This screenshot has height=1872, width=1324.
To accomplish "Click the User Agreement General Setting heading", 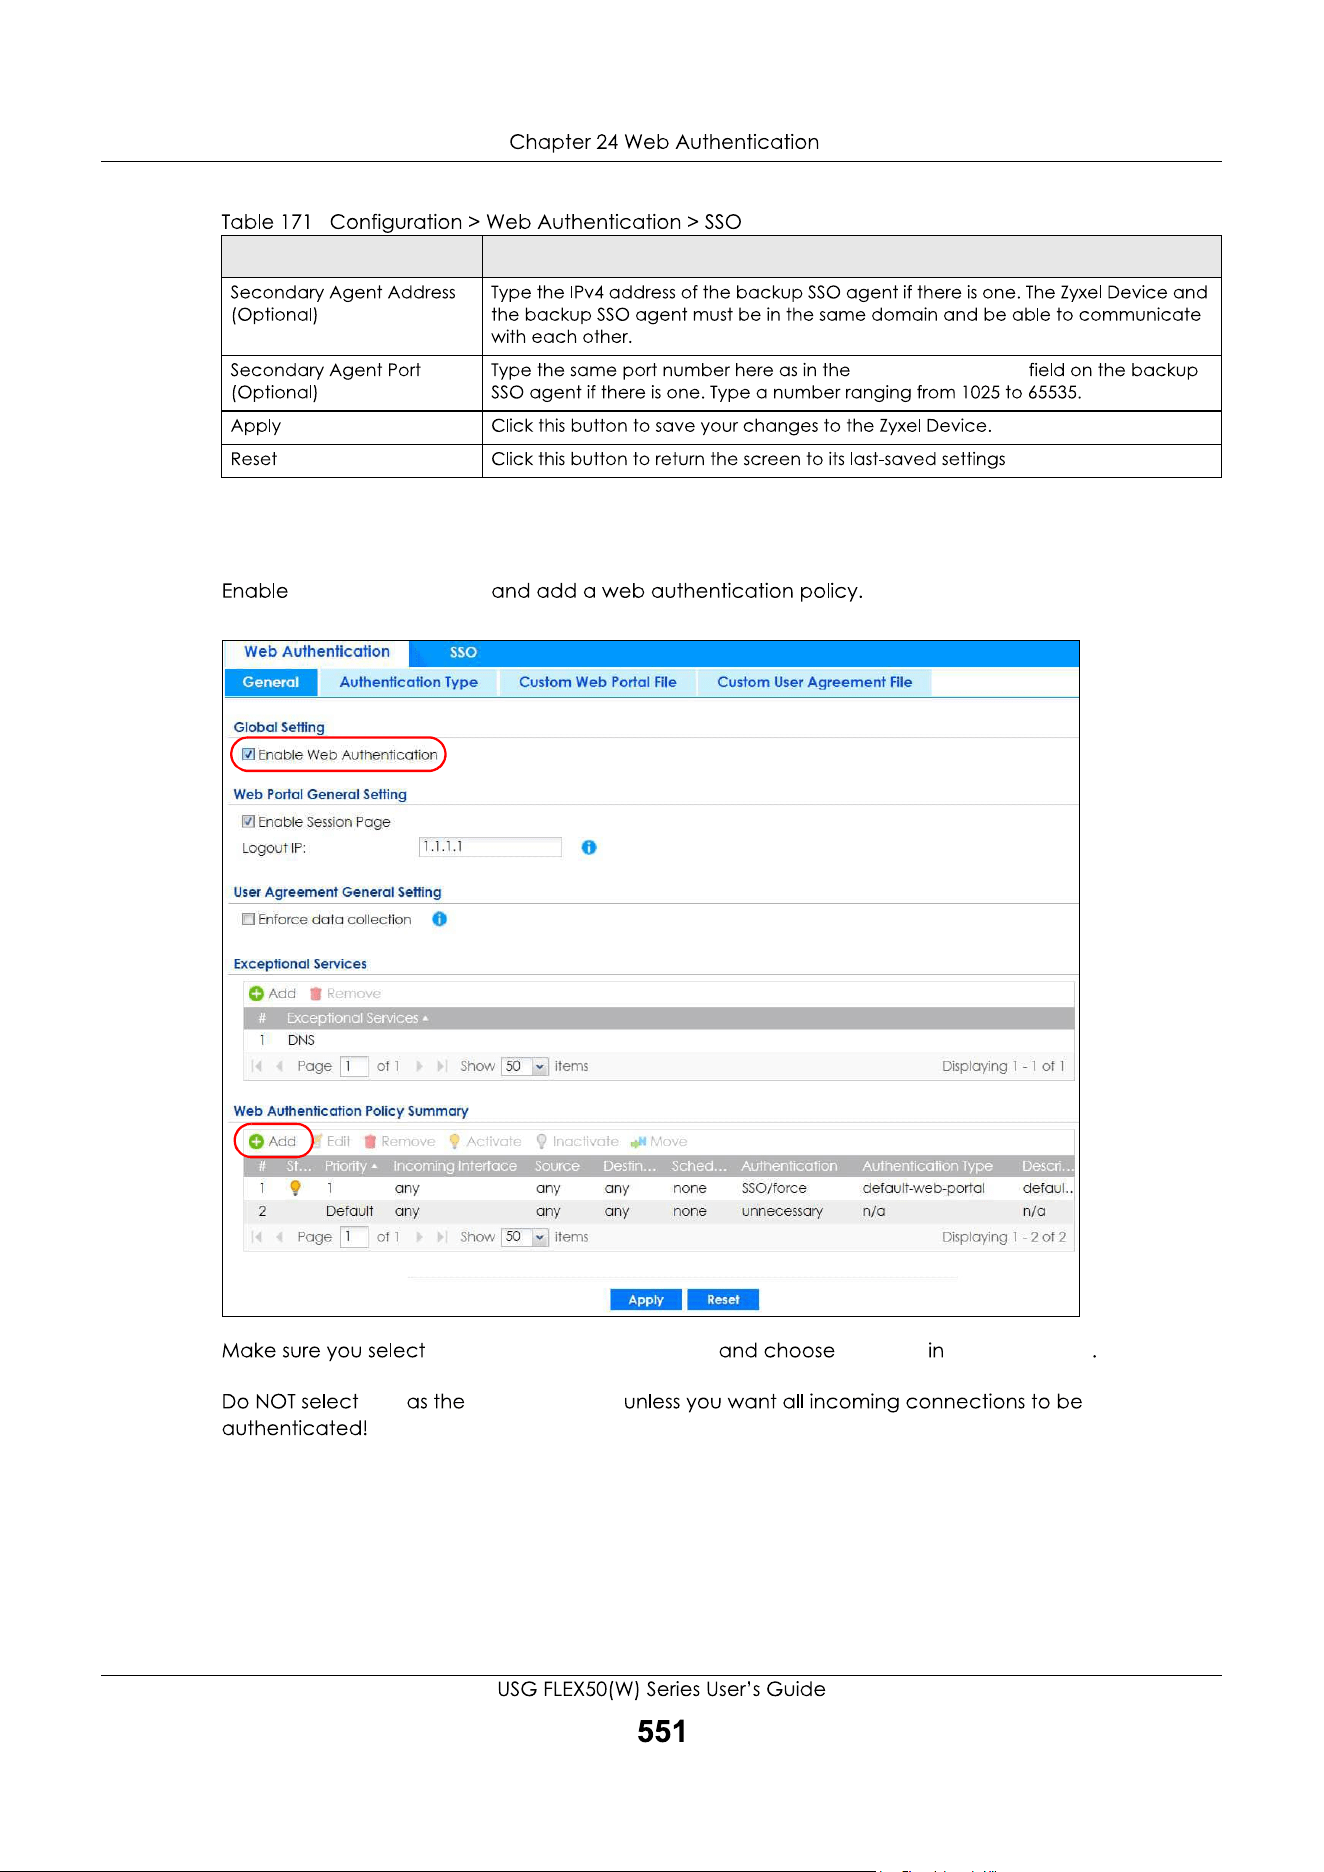I will [337, 892].
